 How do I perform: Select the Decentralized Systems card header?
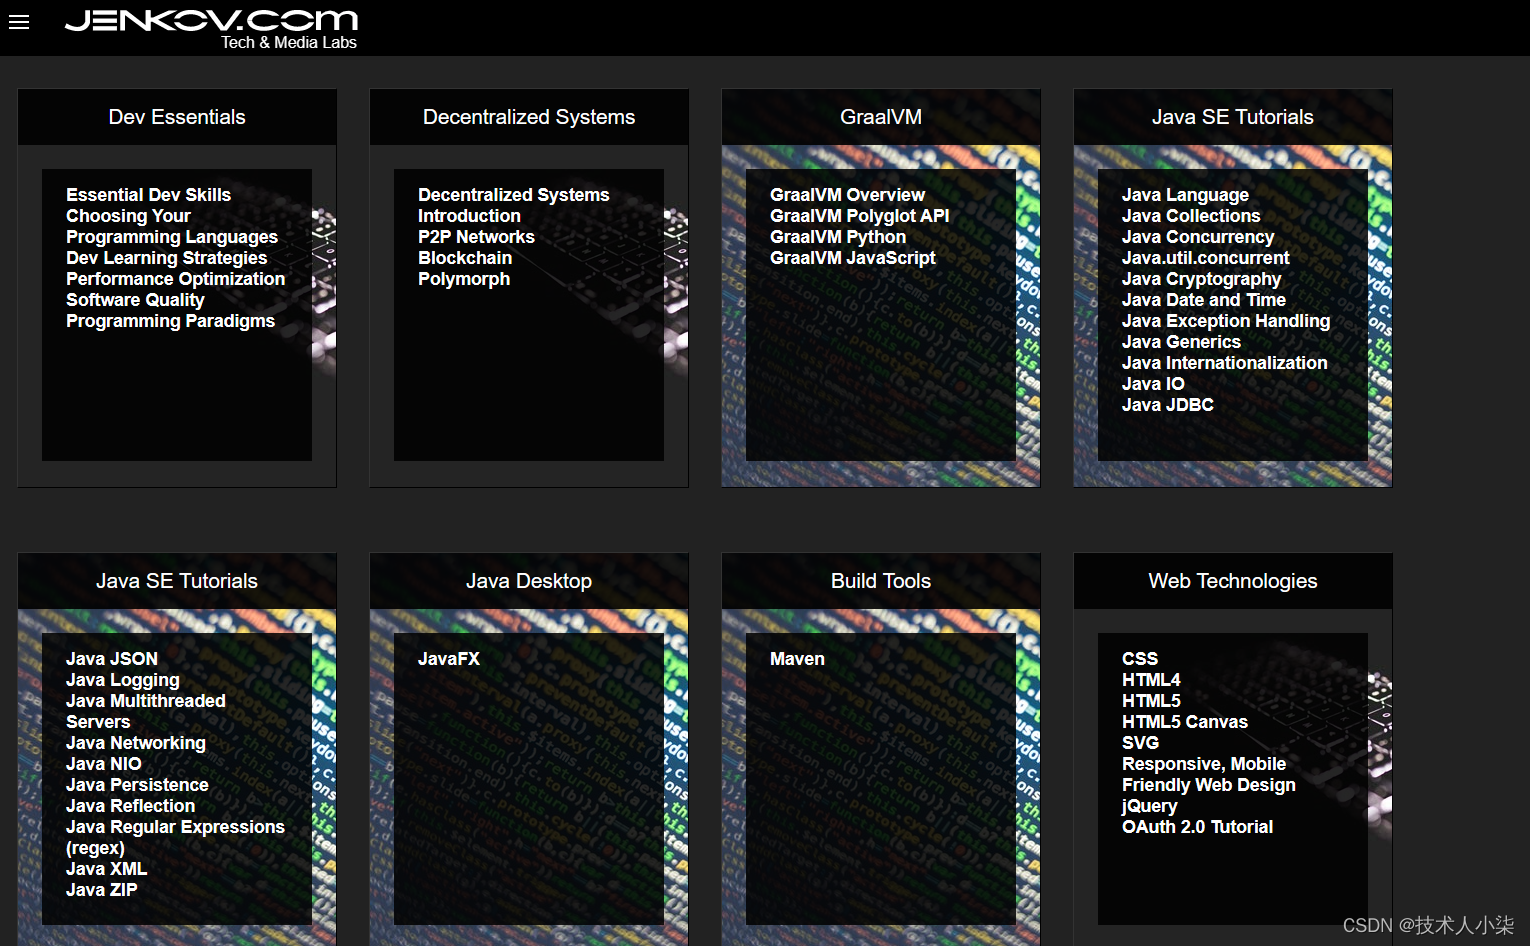click(x=529, y=117)
